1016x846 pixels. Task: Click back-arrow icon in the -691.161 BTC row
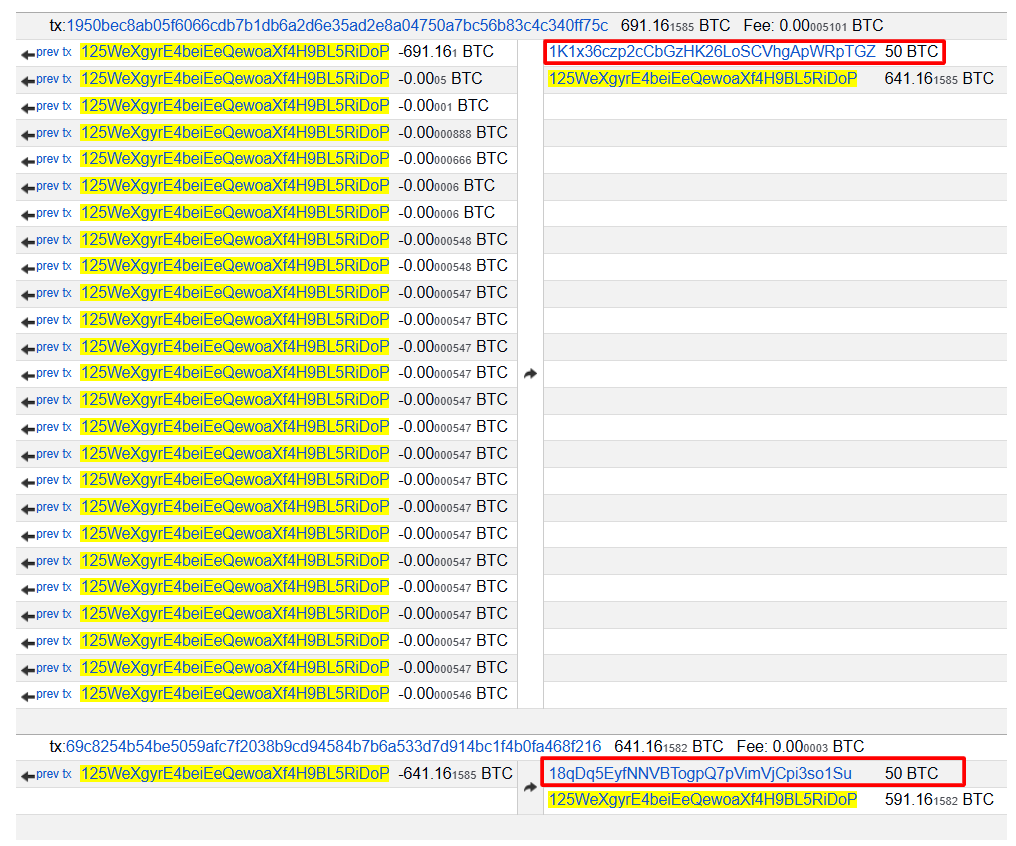(28, 55)
